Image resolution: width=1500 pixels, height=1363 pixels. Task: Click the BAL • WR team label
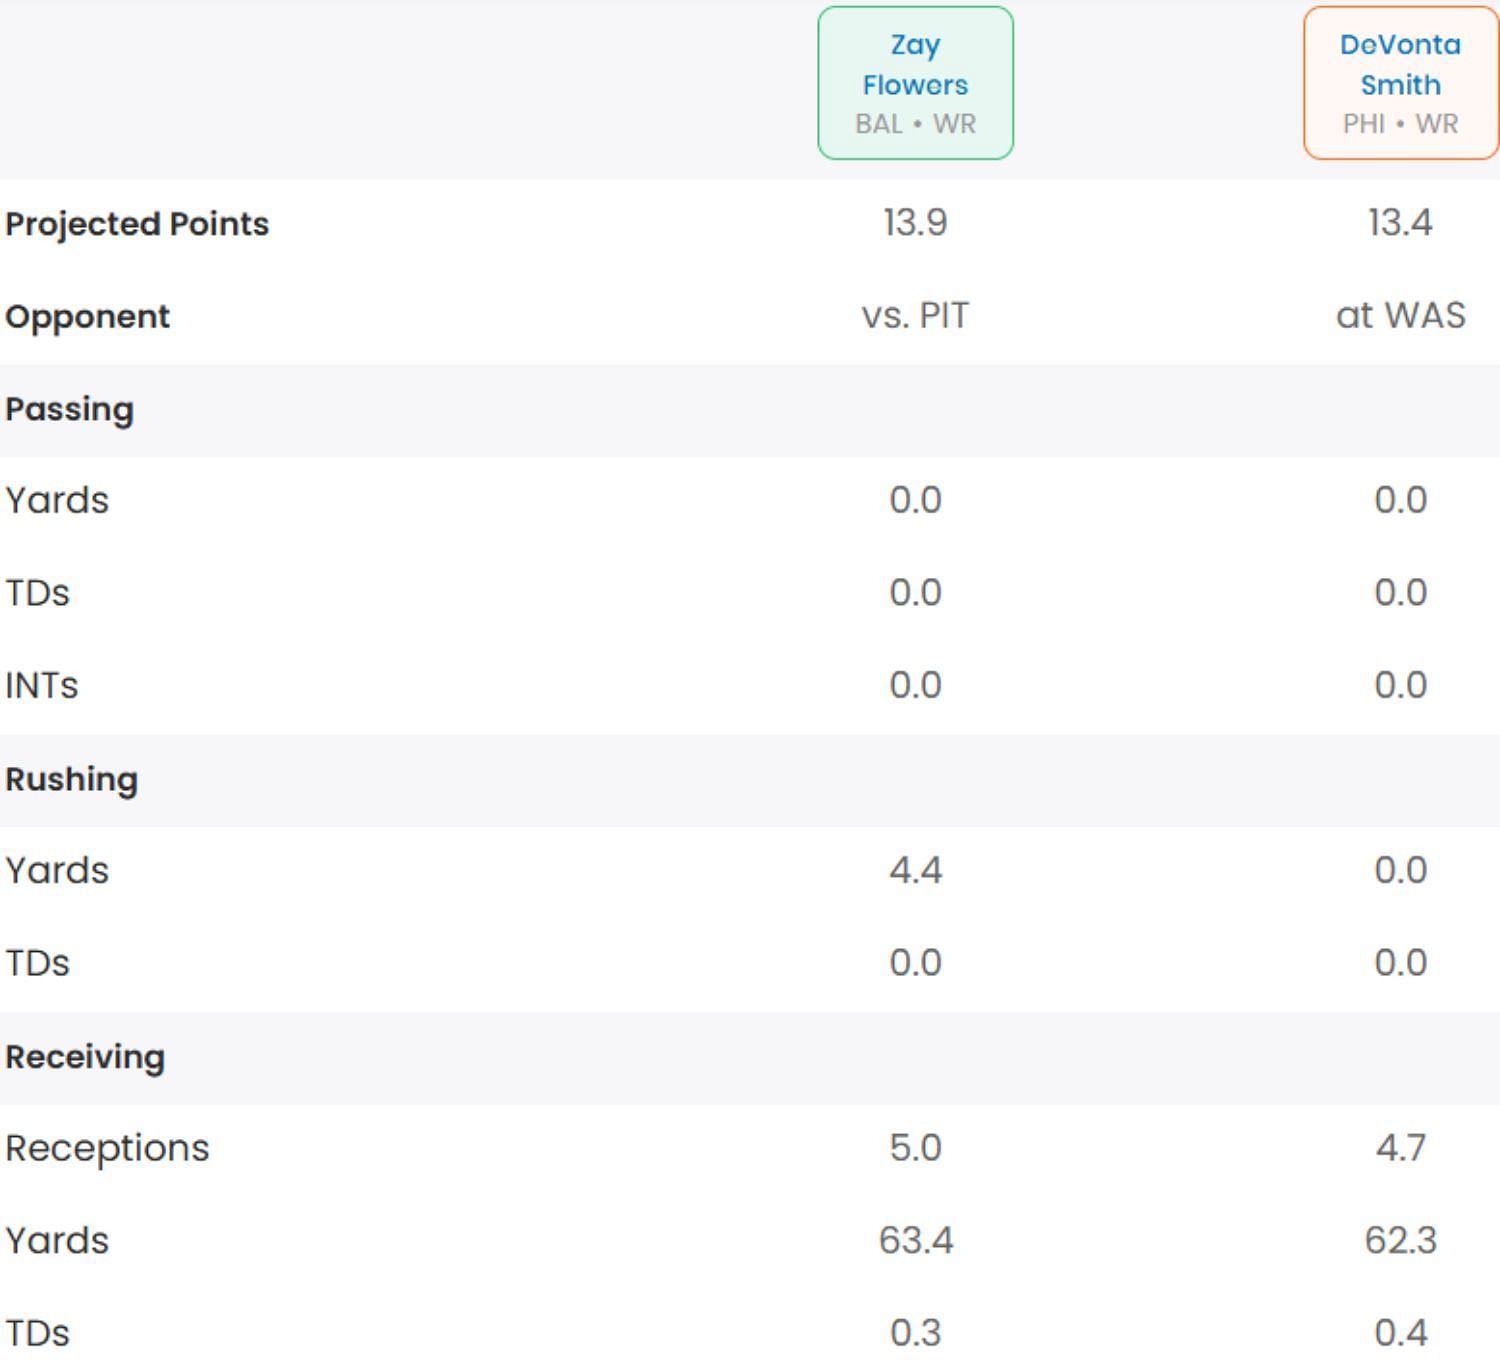(915, 124)
